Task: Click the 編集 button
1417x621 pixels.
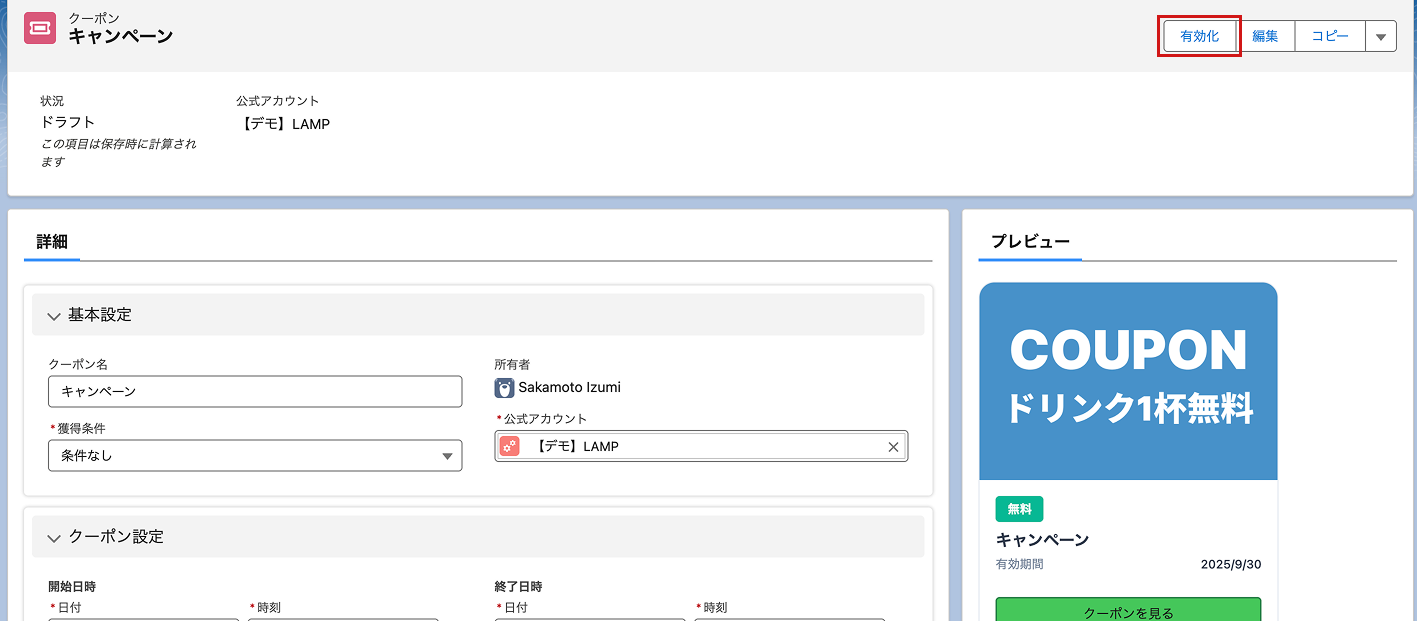Action: [x=1265, y=36]
